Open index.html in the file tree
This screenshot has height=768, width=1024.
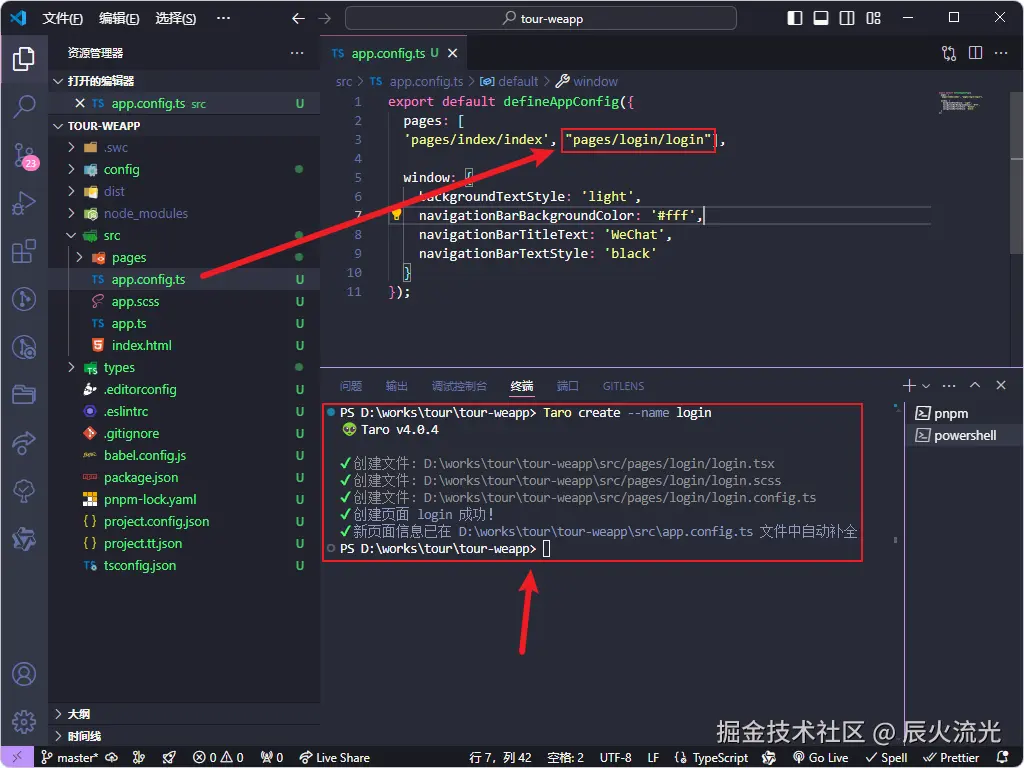(x=142, y=345)
